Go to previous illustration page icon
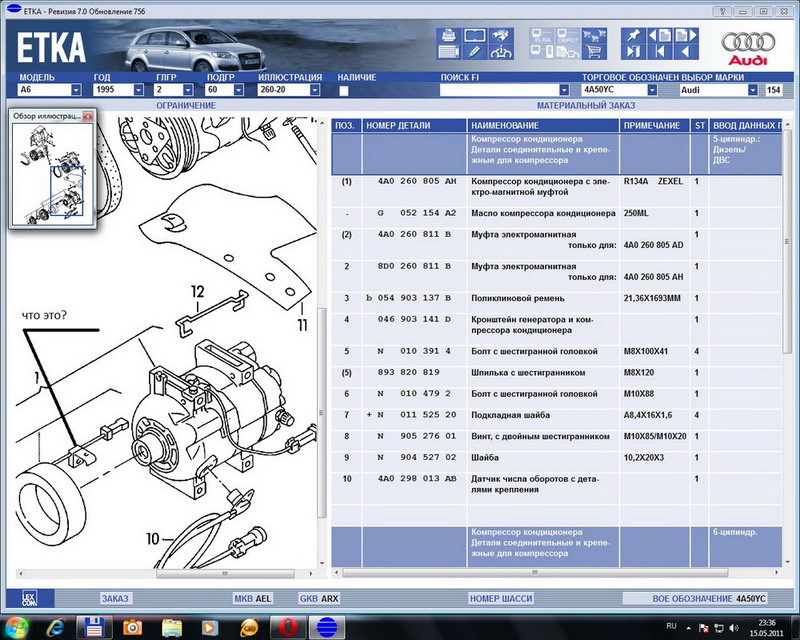Image resolution: width=800 pixels, height=640 pixels. 659,35
